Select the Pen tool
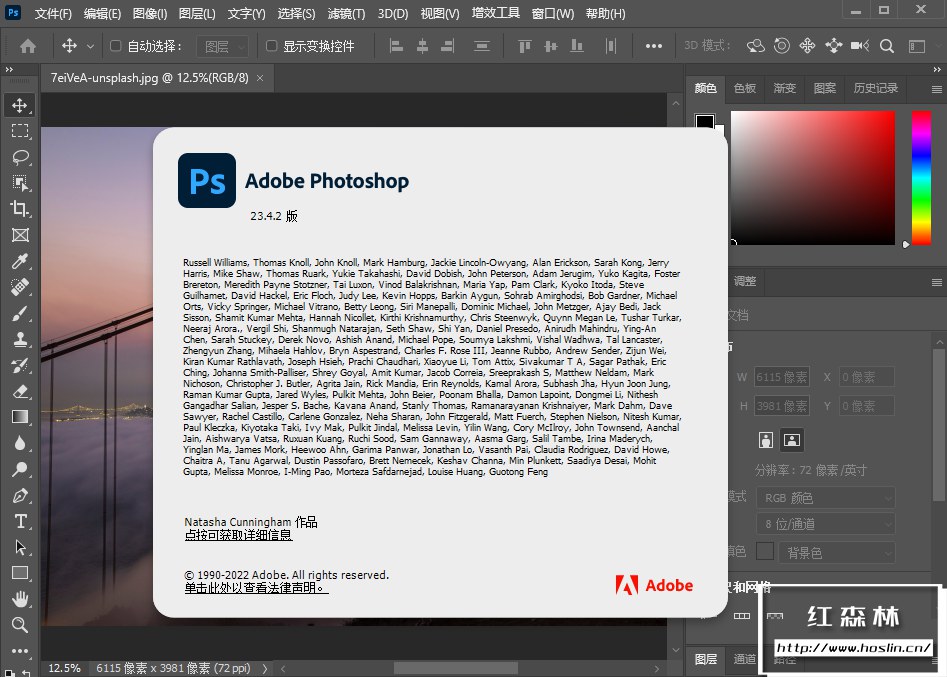The image size is (947, 677). (x=20, y=495)
